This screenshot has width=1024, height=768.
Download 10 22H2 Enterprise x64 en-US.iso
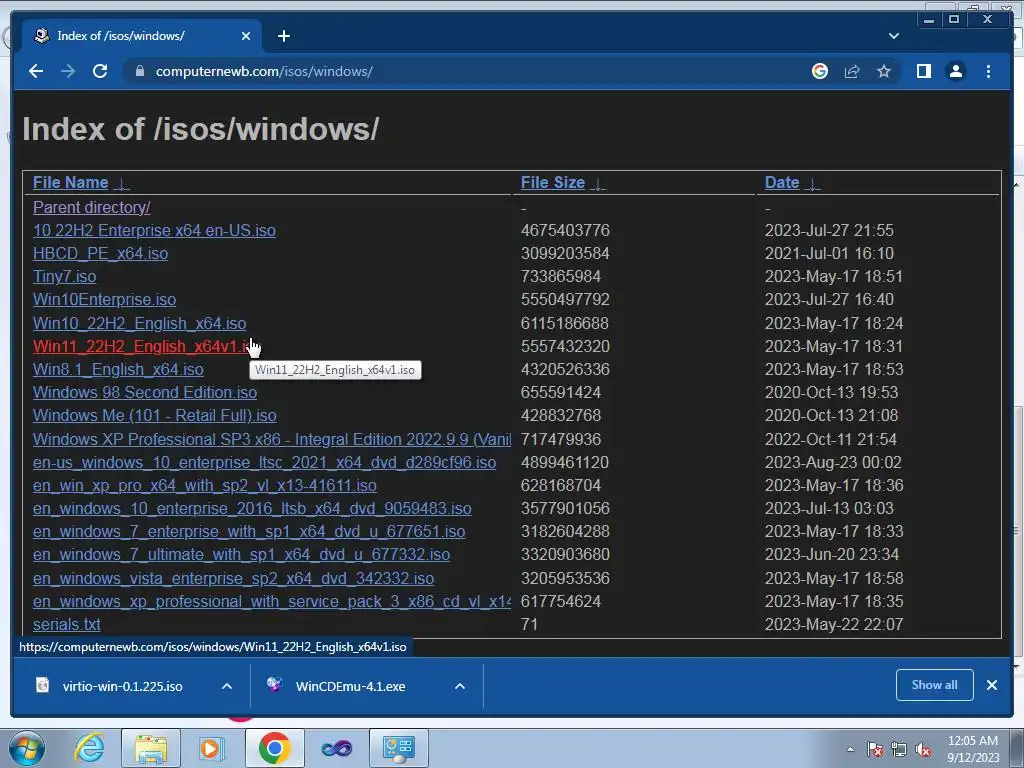pos(154,231)
